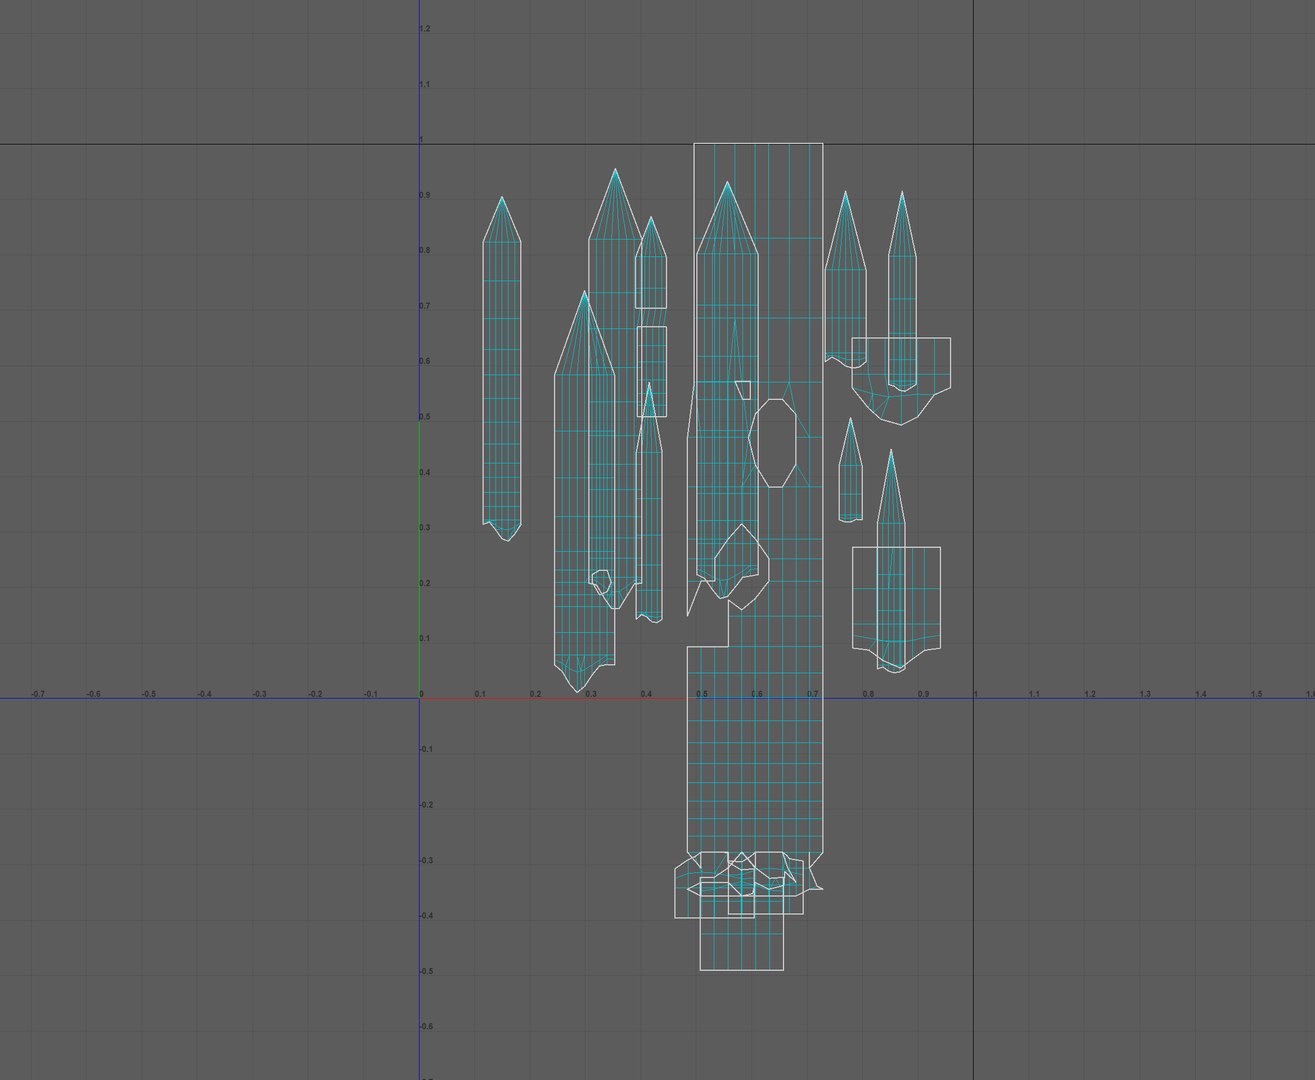
Task: Select the small rectangle below the large UV strip
Action: tap(741, 942)
